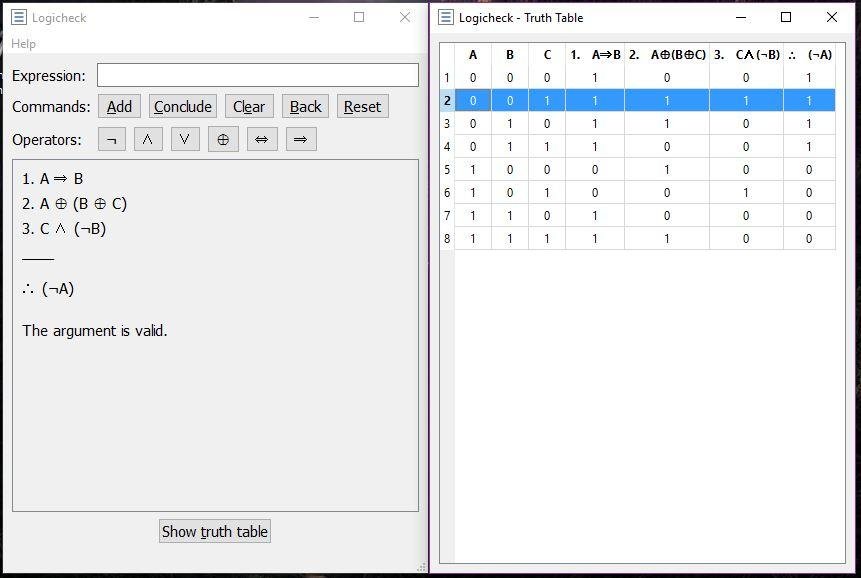The image size is (861, 578).
Task: Select premise line '1. A ⇒ B'
Action: [x=53, y=179]
